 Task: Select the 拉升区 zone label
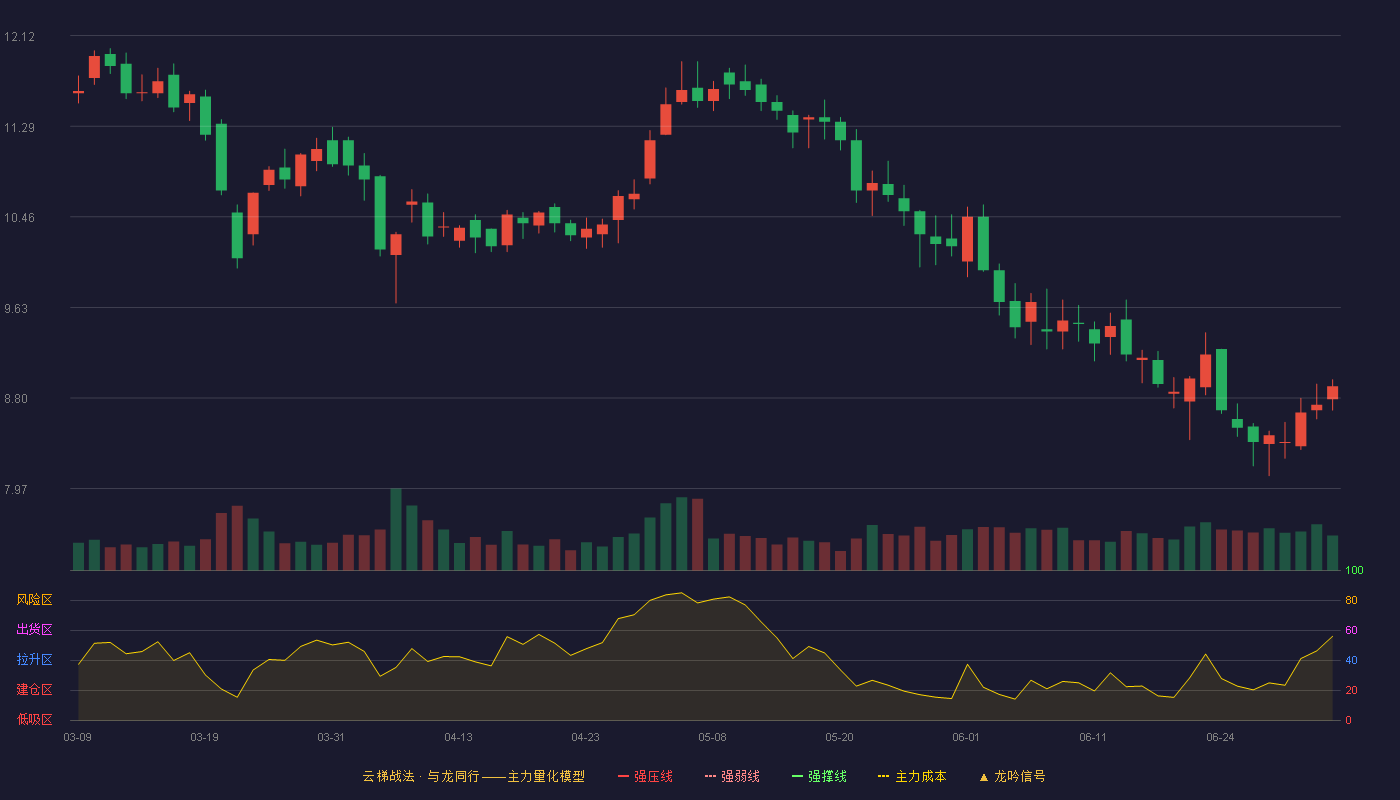click(x=34, y=660)
